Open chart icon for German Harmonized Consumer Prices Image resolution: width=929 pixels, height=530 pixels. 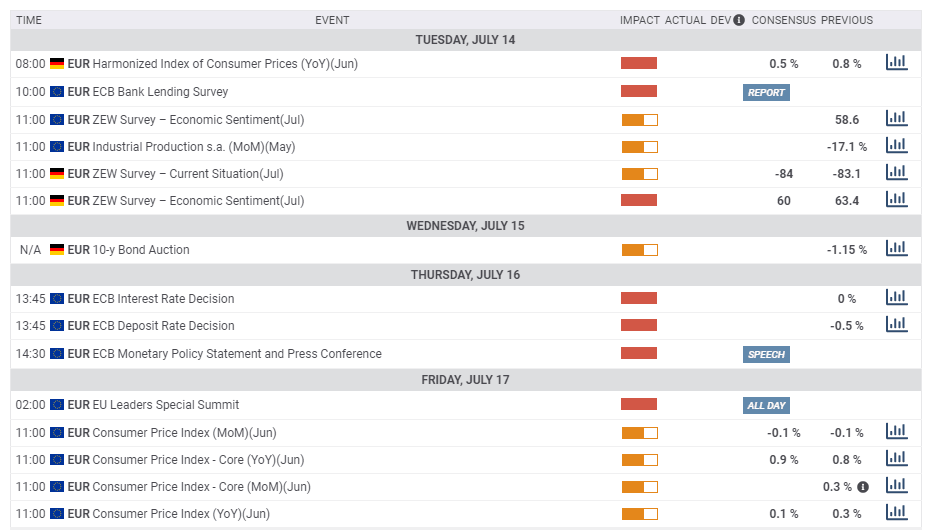tap(896, 63)
